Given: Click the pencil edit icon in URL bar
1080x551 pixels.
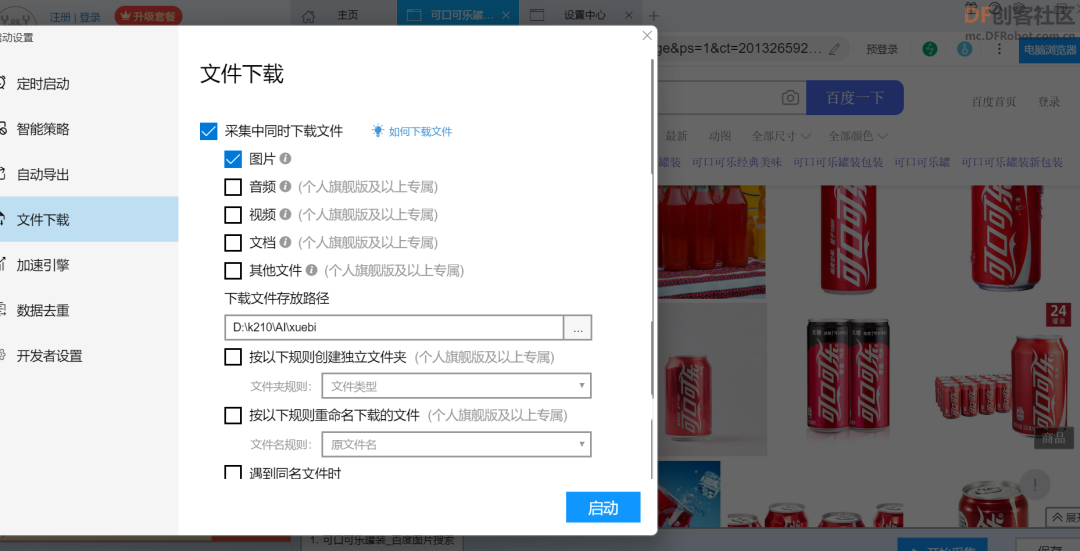Looking at the screenshot, I should click(834, 50).
